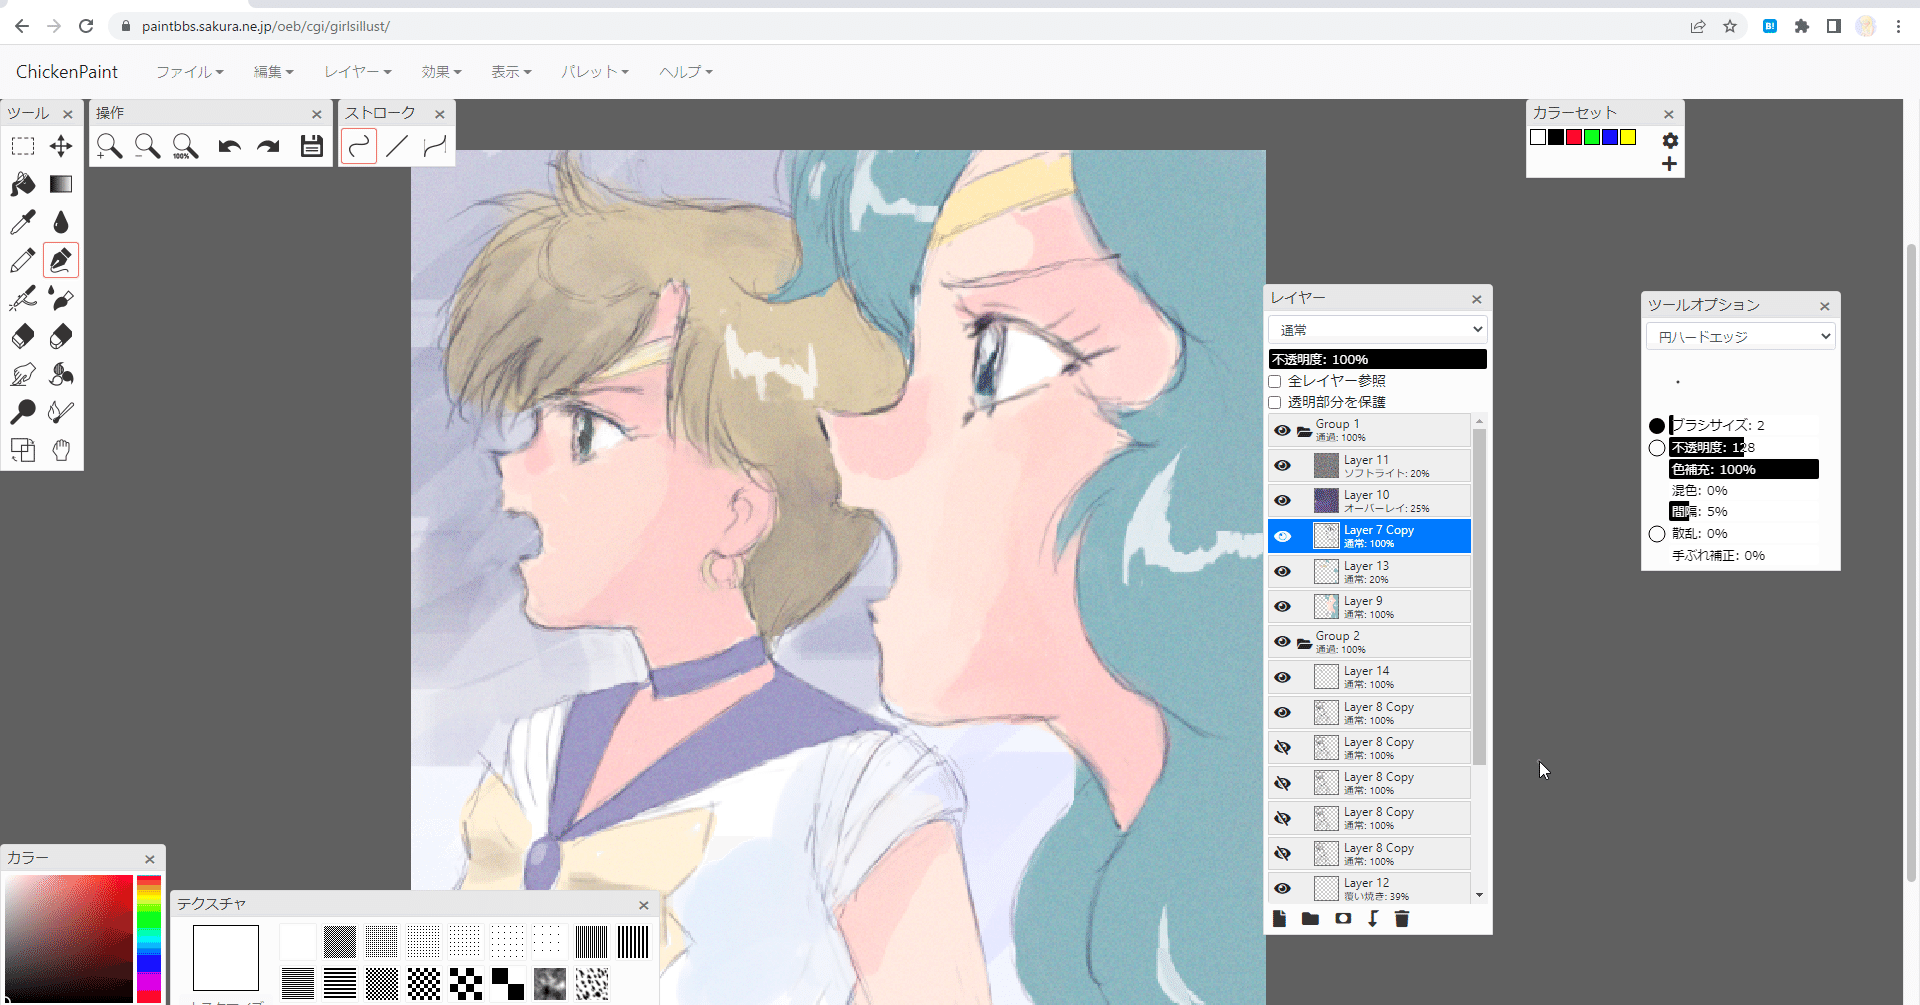Toggle Group 1 visibility eye

point(1283,431)
